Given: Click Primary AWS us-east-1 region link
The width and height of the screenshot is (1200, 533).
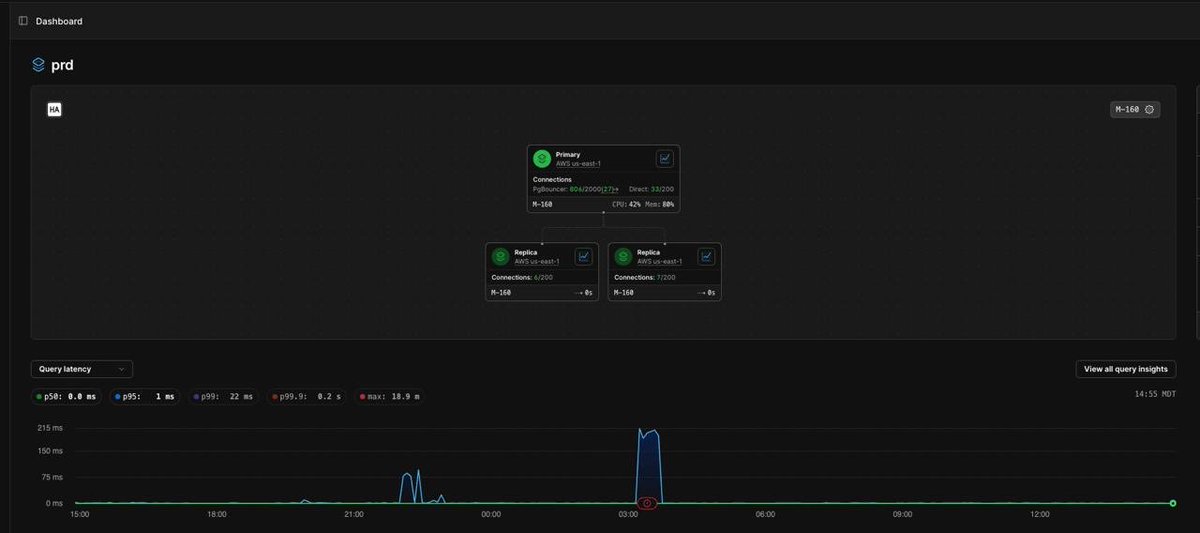Looking at the screenshot, I should 578,163.
